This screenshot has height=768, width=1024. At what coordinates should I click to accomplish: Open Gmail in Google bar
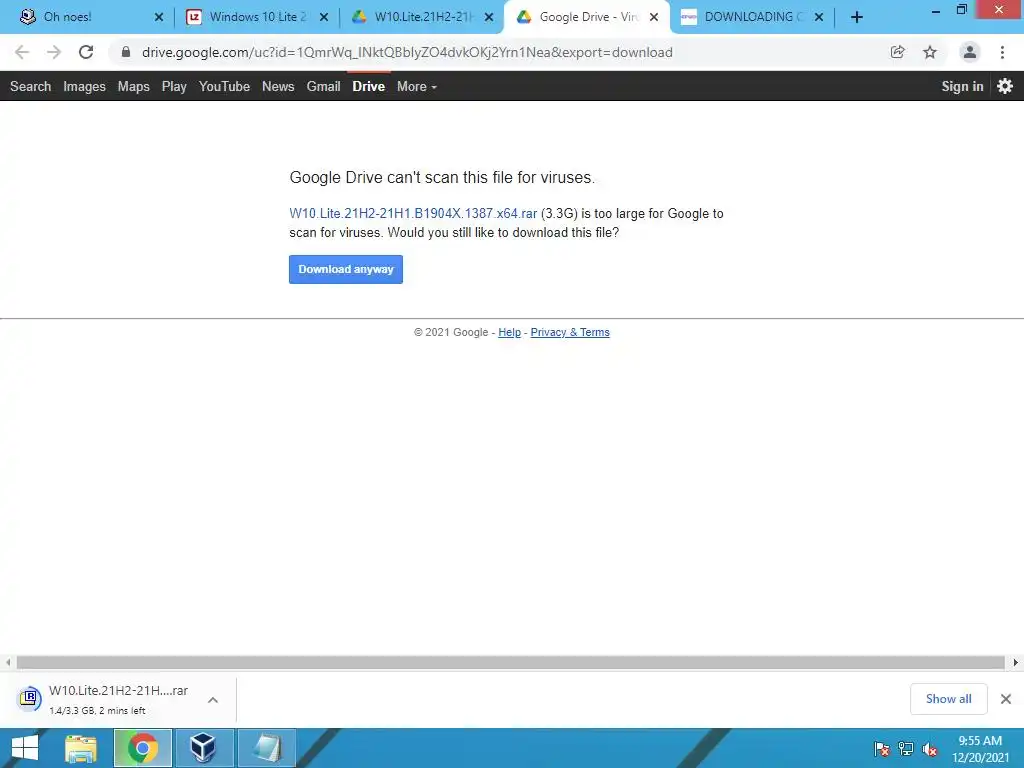(x=323, y=86)
